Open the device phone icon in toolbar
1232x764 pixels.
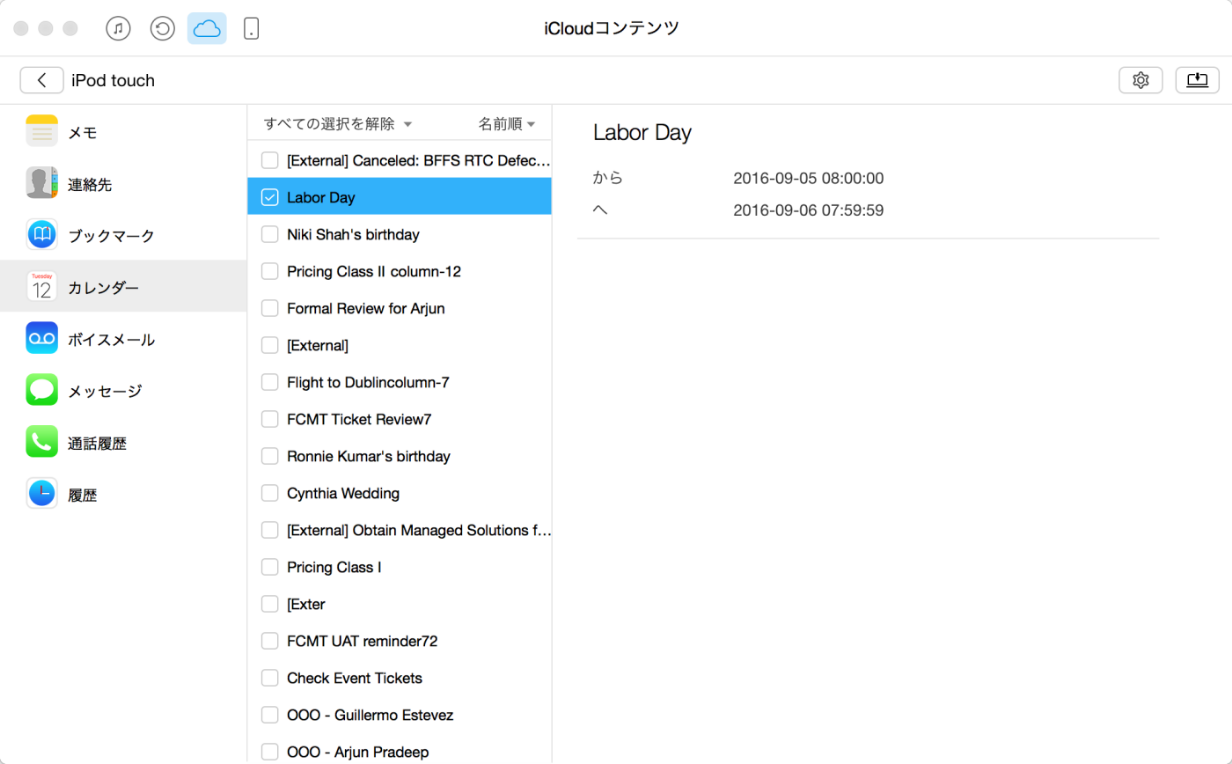tap(251, 29)
